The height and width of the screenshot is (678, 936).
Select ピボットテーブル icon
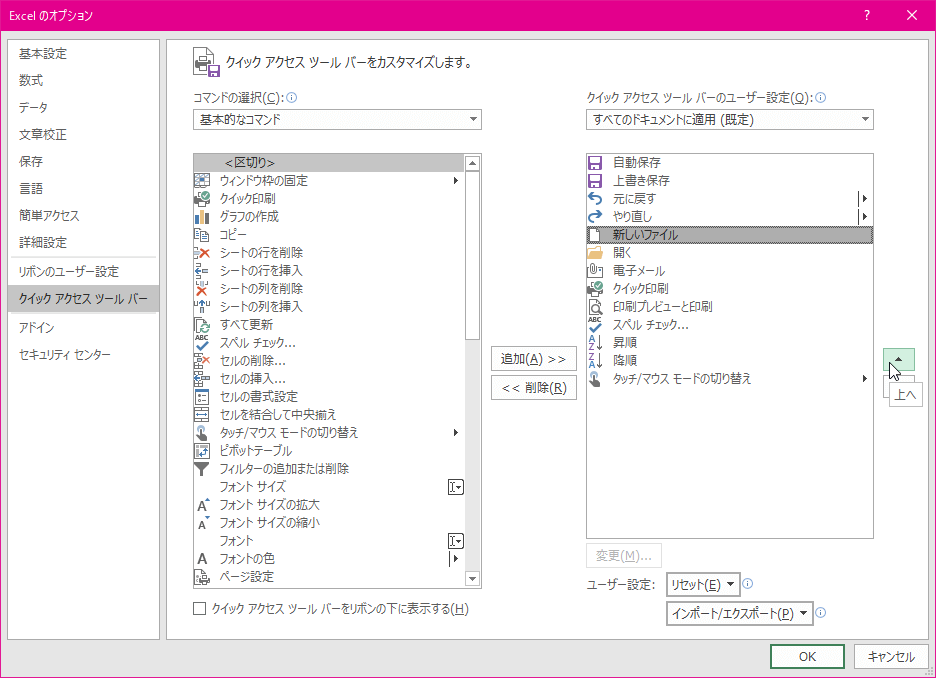[202, 451]
